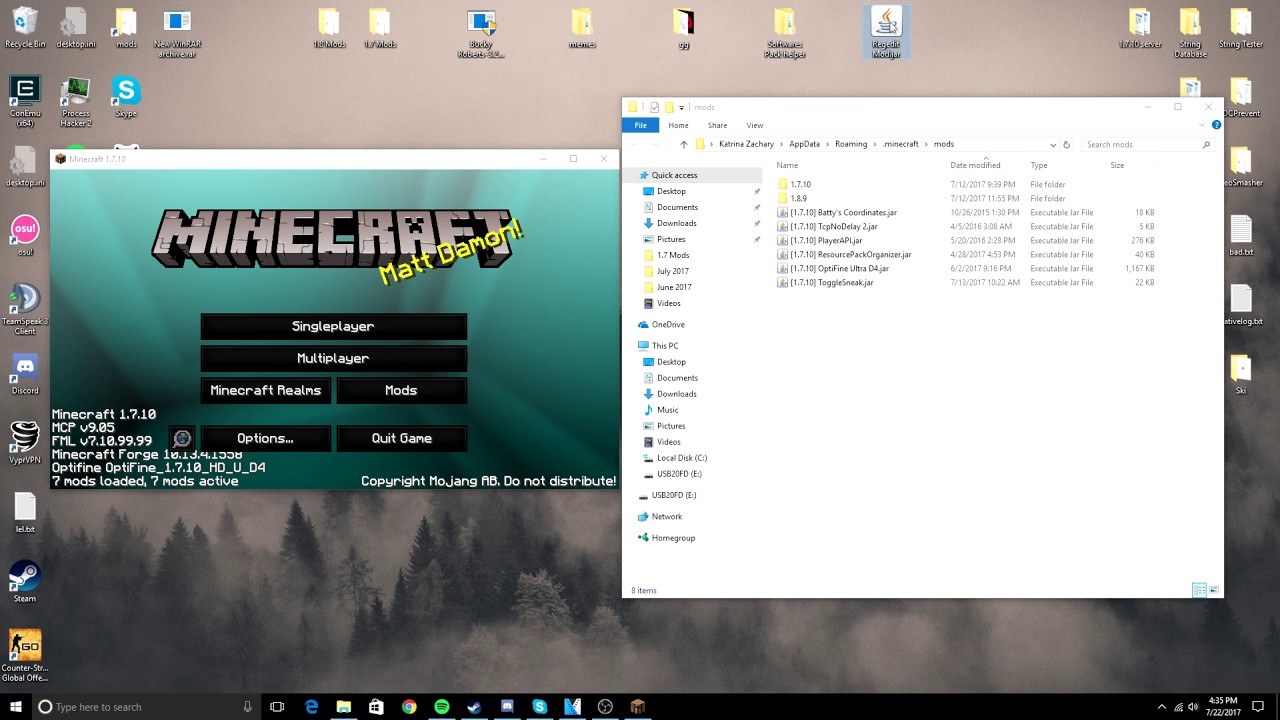This screenshot has width=1280, height=720.
Task: Click the AppData breadcrumb segment
Action: [x=804, y=144]
